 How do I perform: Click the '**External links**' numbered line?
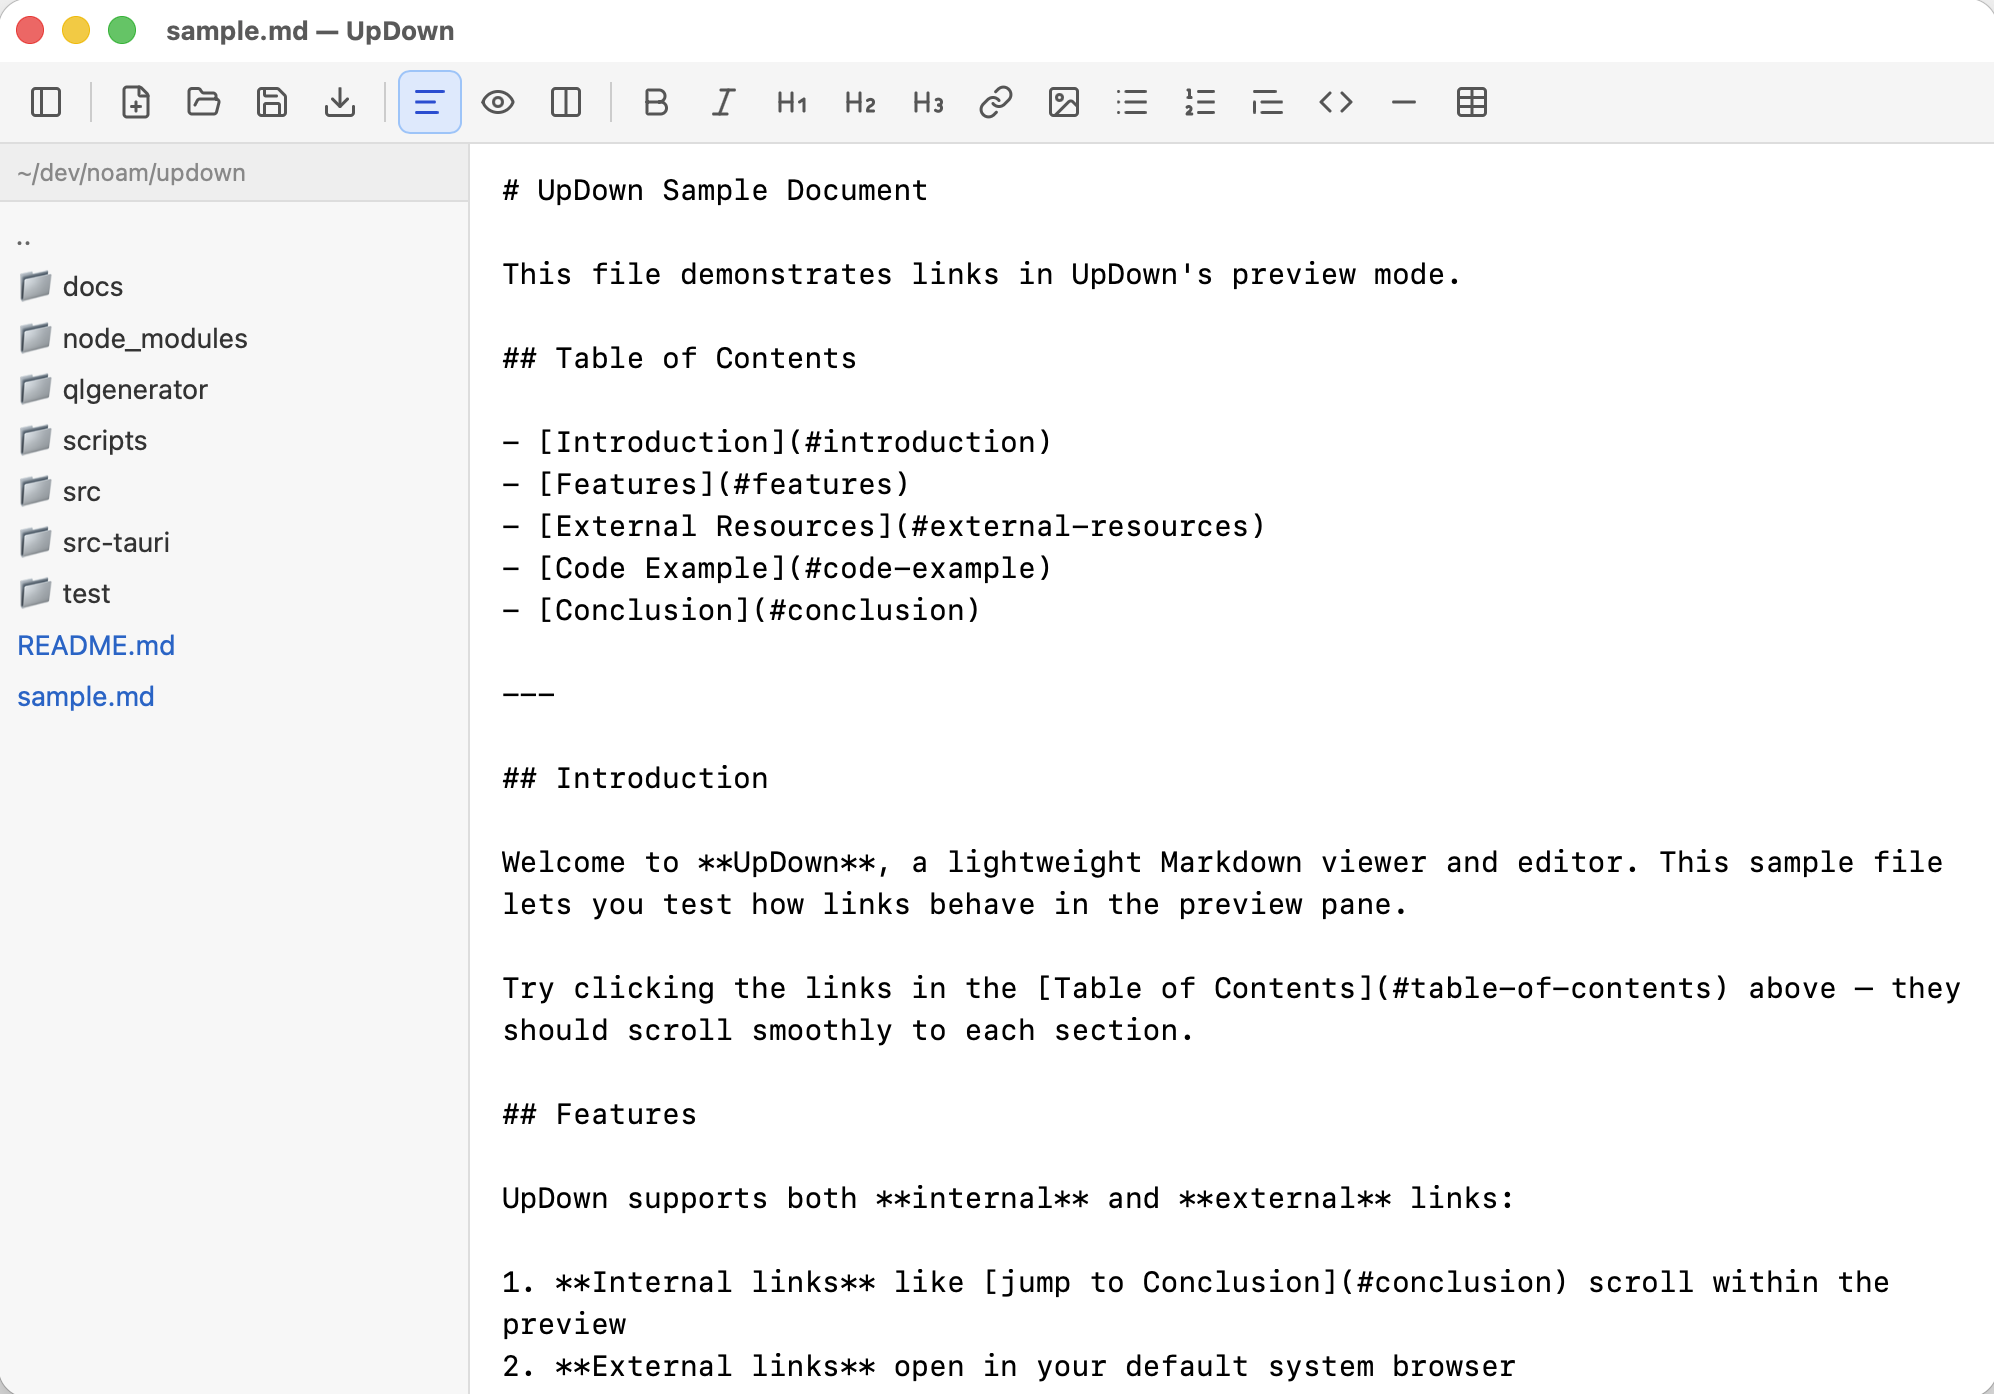coord(1009,1366)
